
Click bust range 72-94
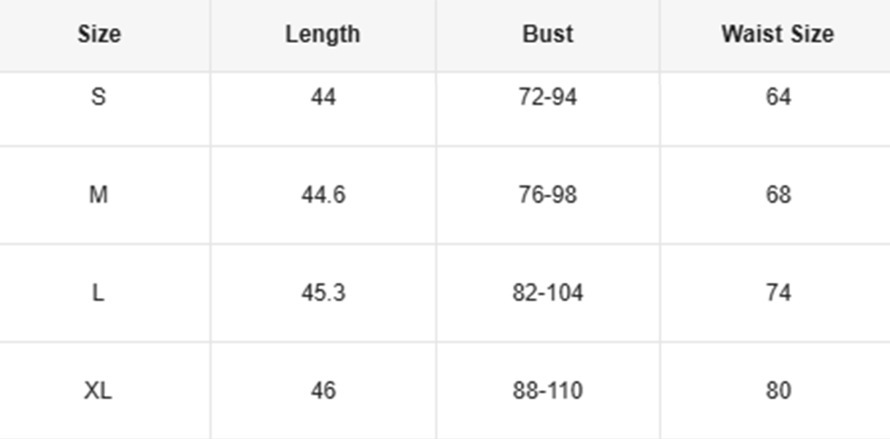click(x=548, y=97)
